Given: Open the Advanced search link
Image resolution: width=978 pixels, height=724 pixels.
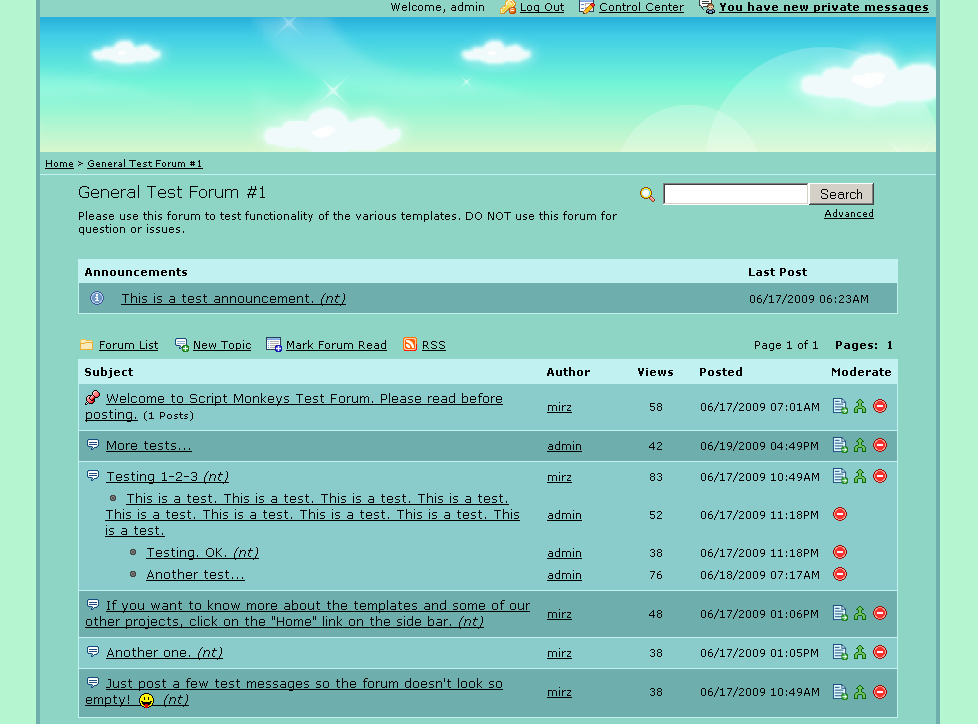Looking at the screenshot, I should [849, 214].
